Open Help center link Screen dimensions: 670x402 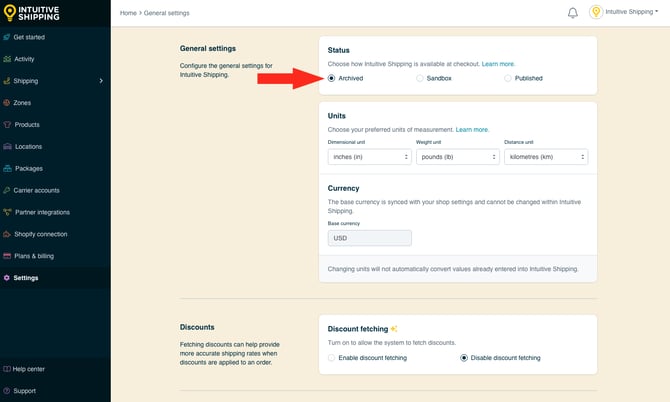(x=28, y=369)
